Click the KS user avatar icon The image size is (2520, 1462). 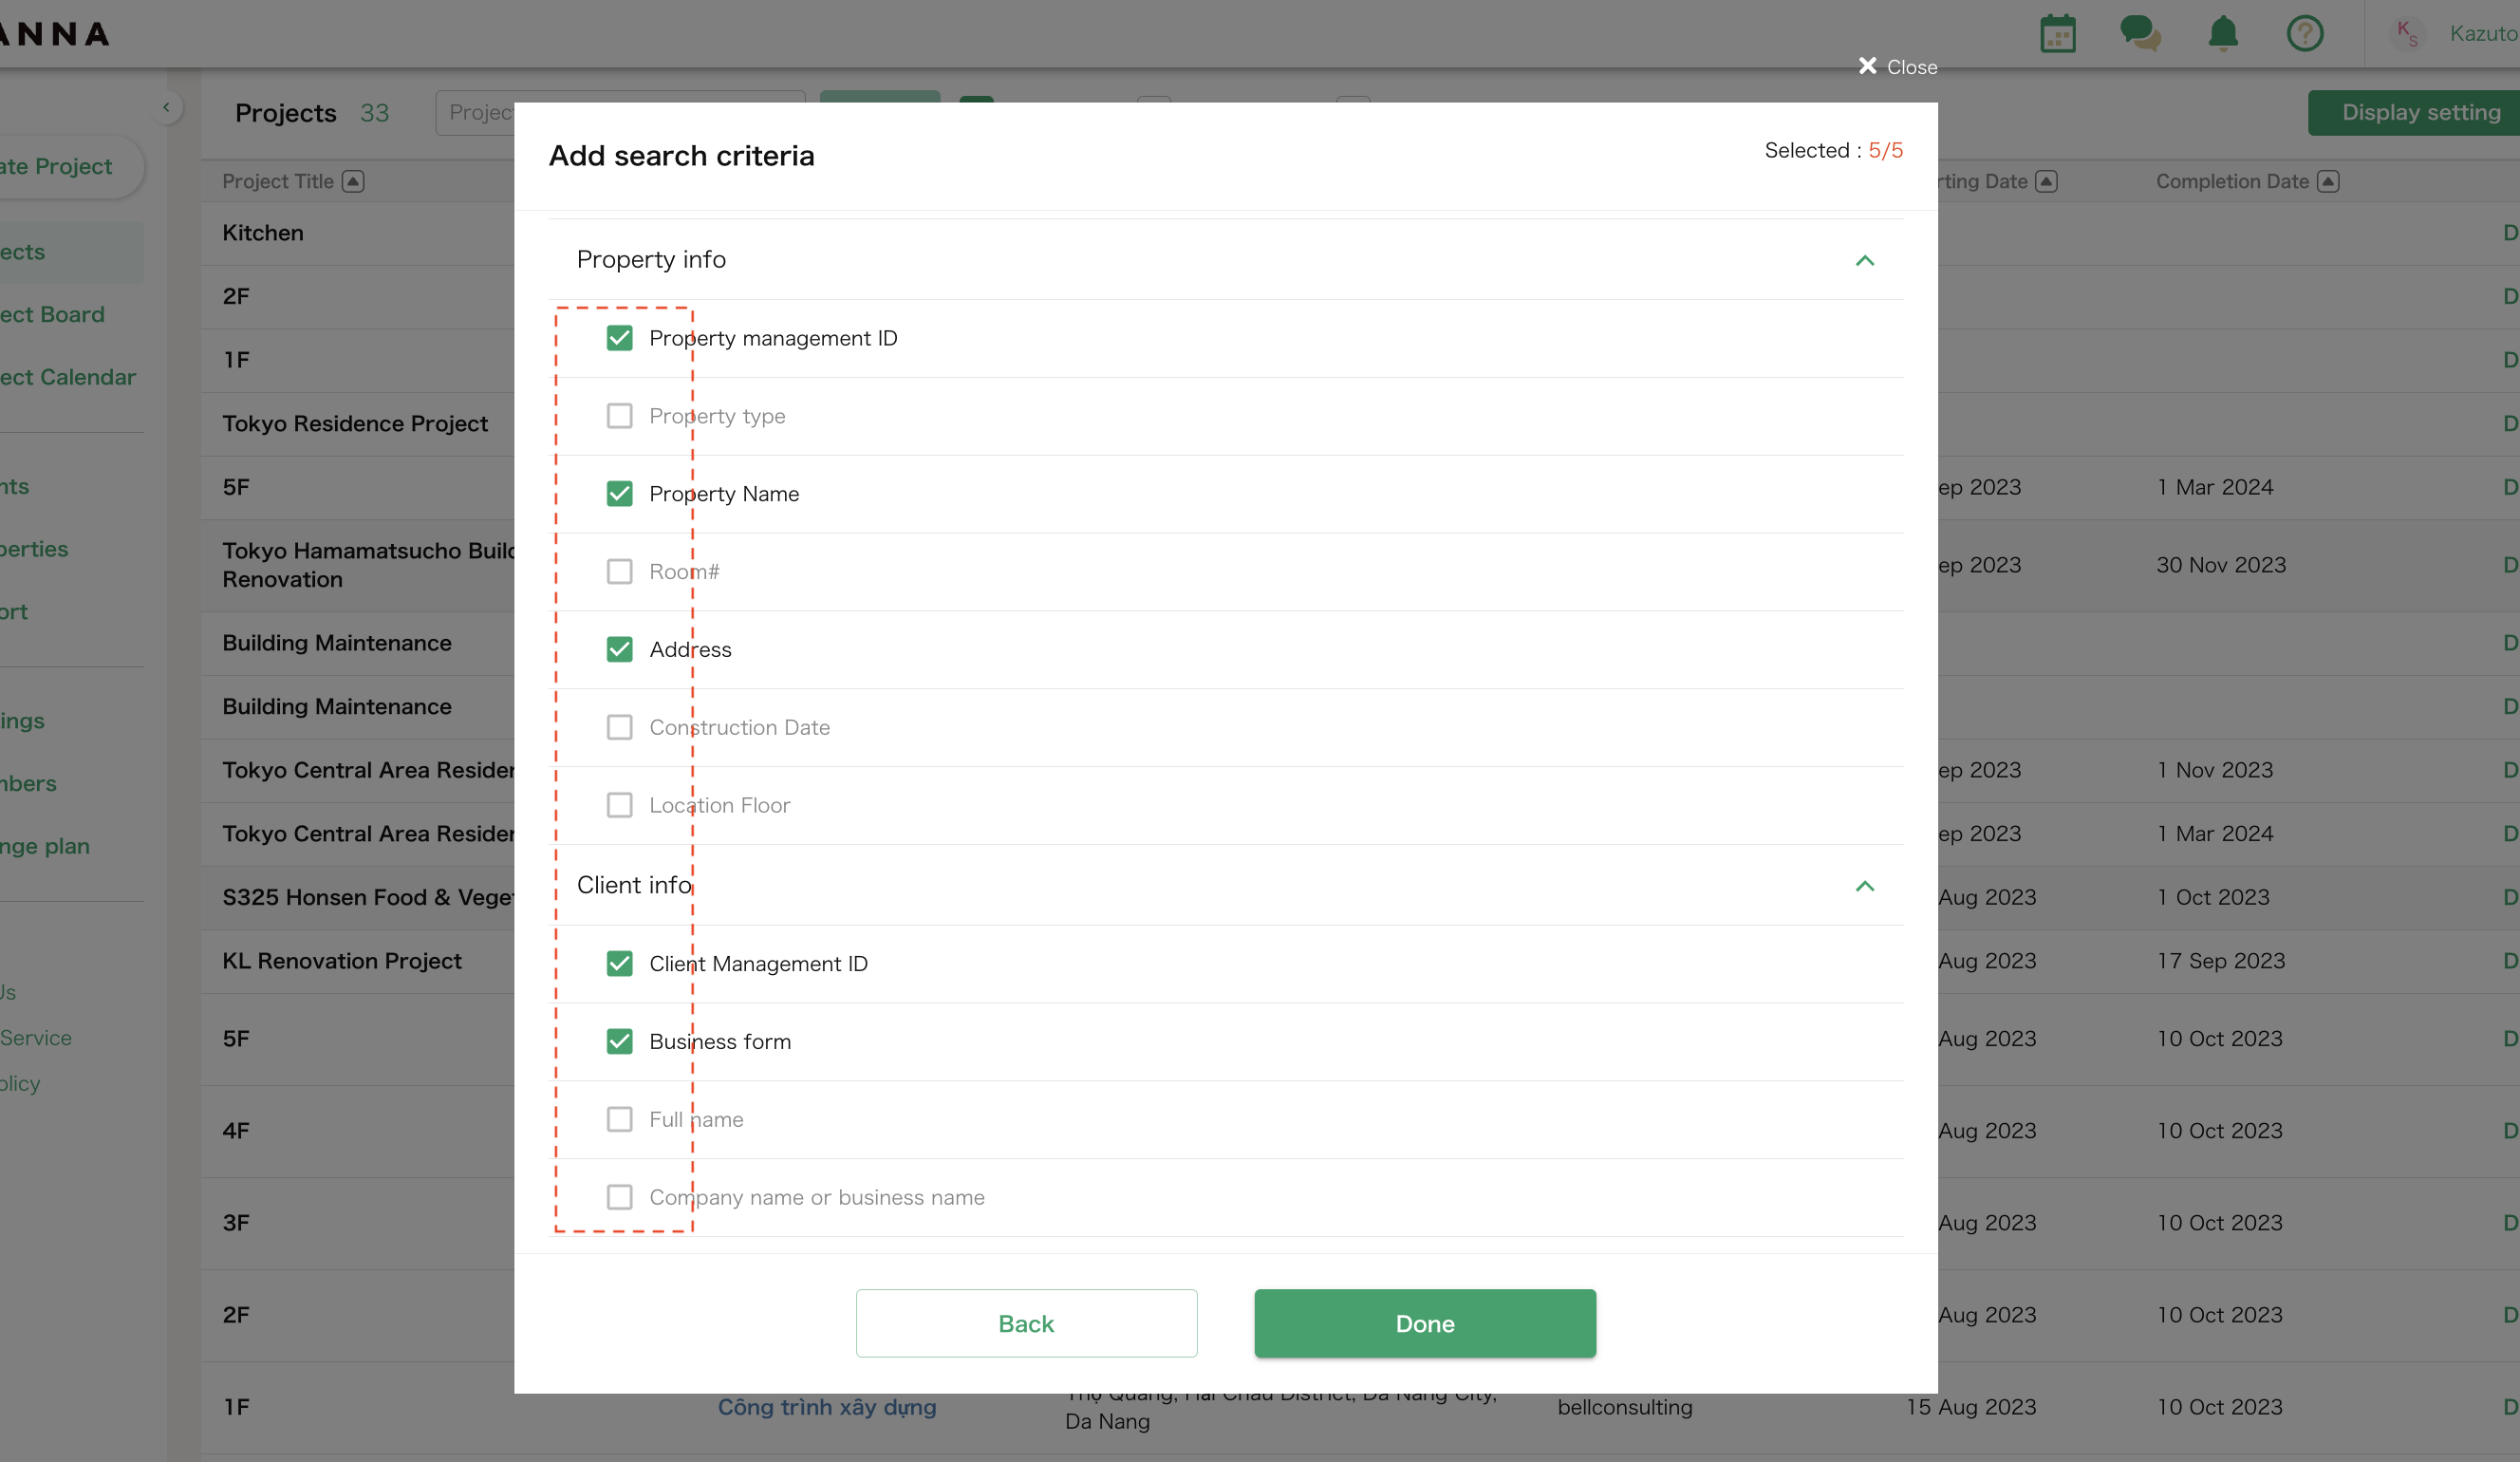(x=2407, y=33)
